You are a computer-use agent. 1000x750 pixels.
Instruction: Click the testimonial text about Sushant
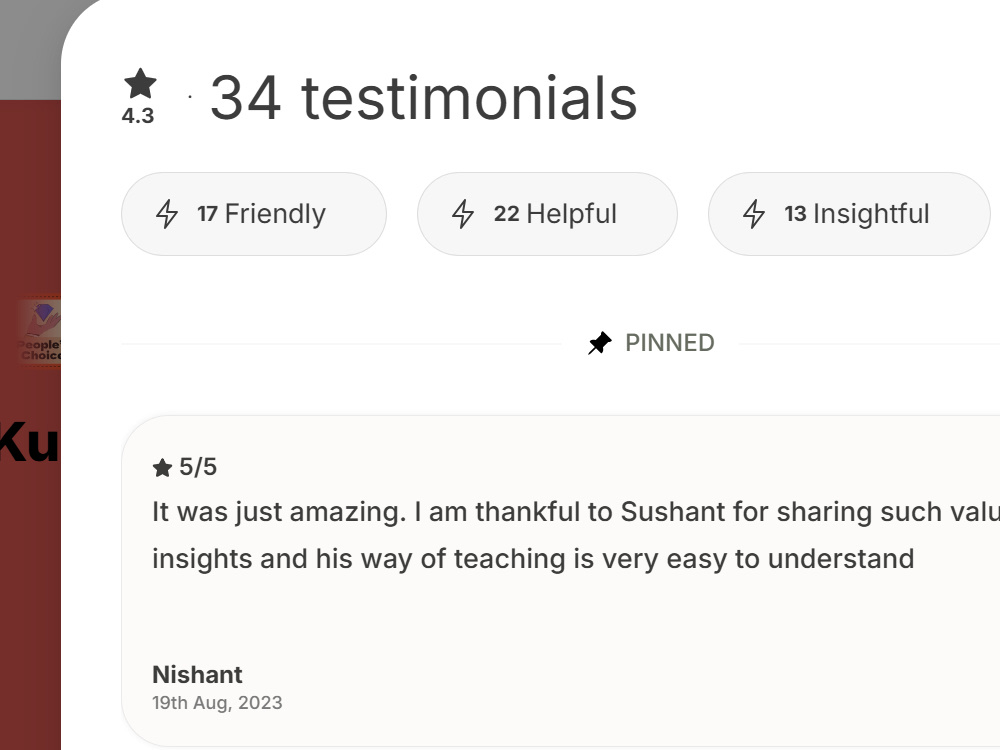coord(576,535)
